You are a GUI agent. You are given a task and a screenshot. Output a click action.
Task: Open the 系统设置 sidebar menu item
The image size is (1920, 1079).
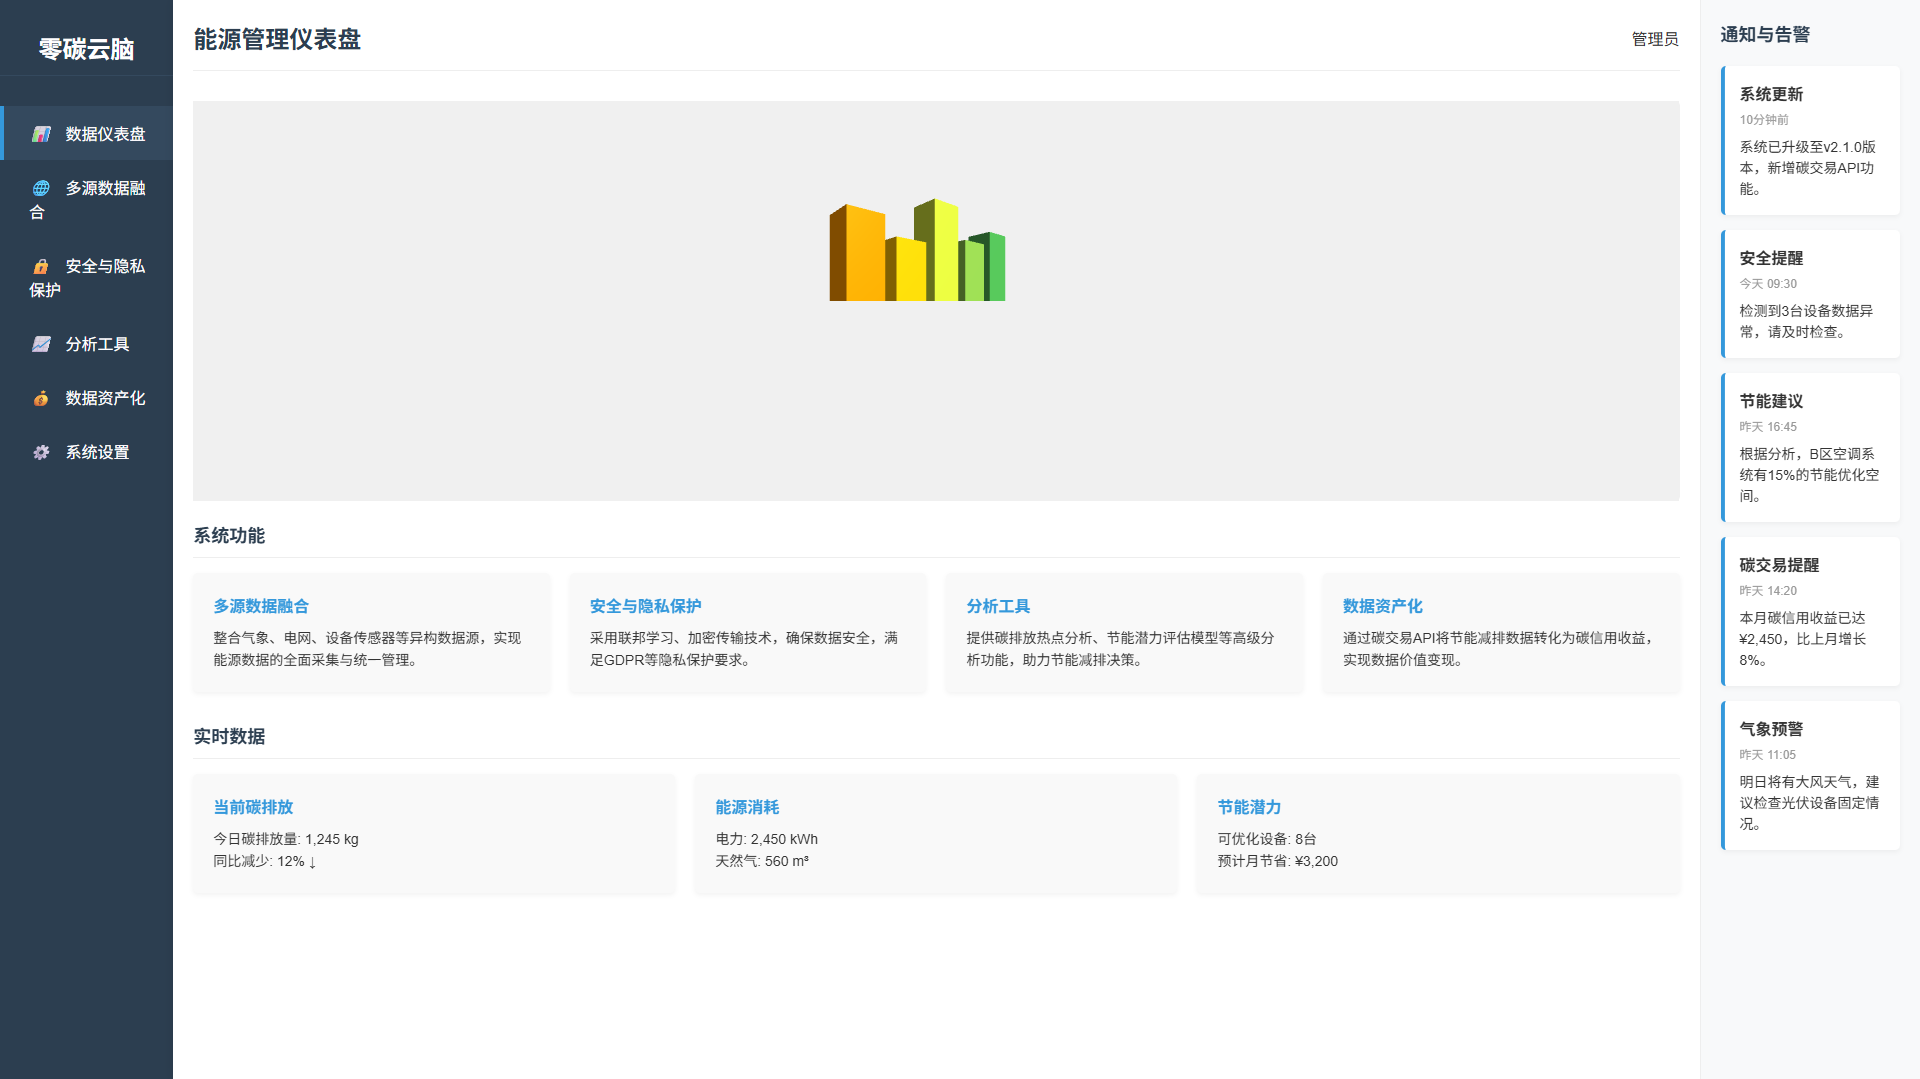click(97, 452)
